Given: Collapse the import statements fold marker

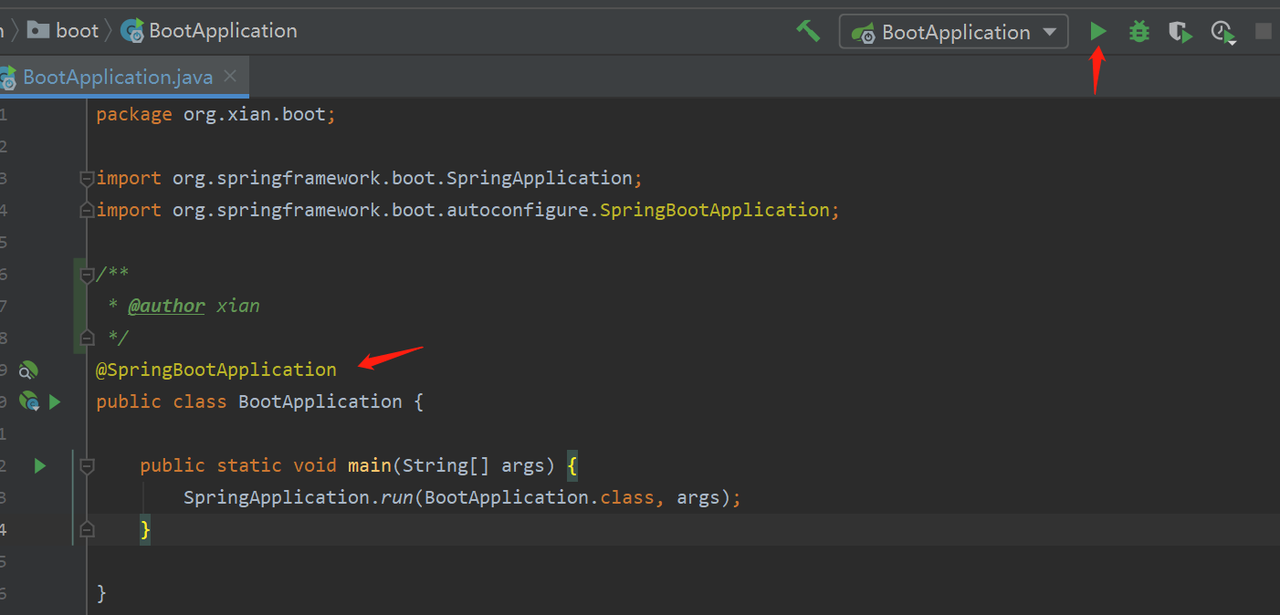Looking at the screenshot, I should pos(87,179).
